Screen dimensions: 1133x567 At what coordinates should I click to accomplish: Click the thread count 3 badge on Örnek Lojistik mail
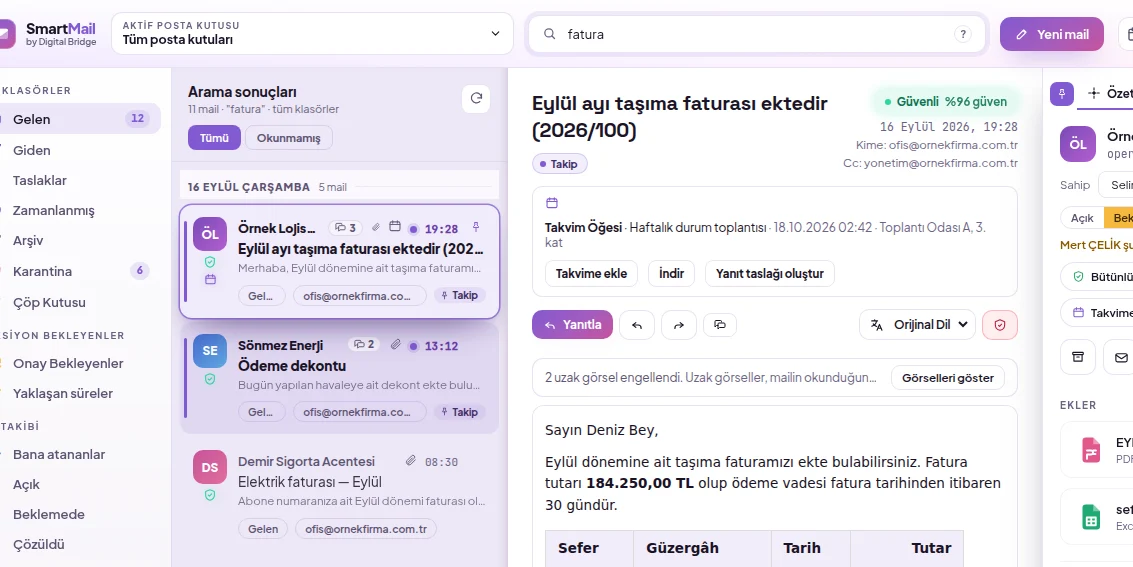tap(345, 228)
